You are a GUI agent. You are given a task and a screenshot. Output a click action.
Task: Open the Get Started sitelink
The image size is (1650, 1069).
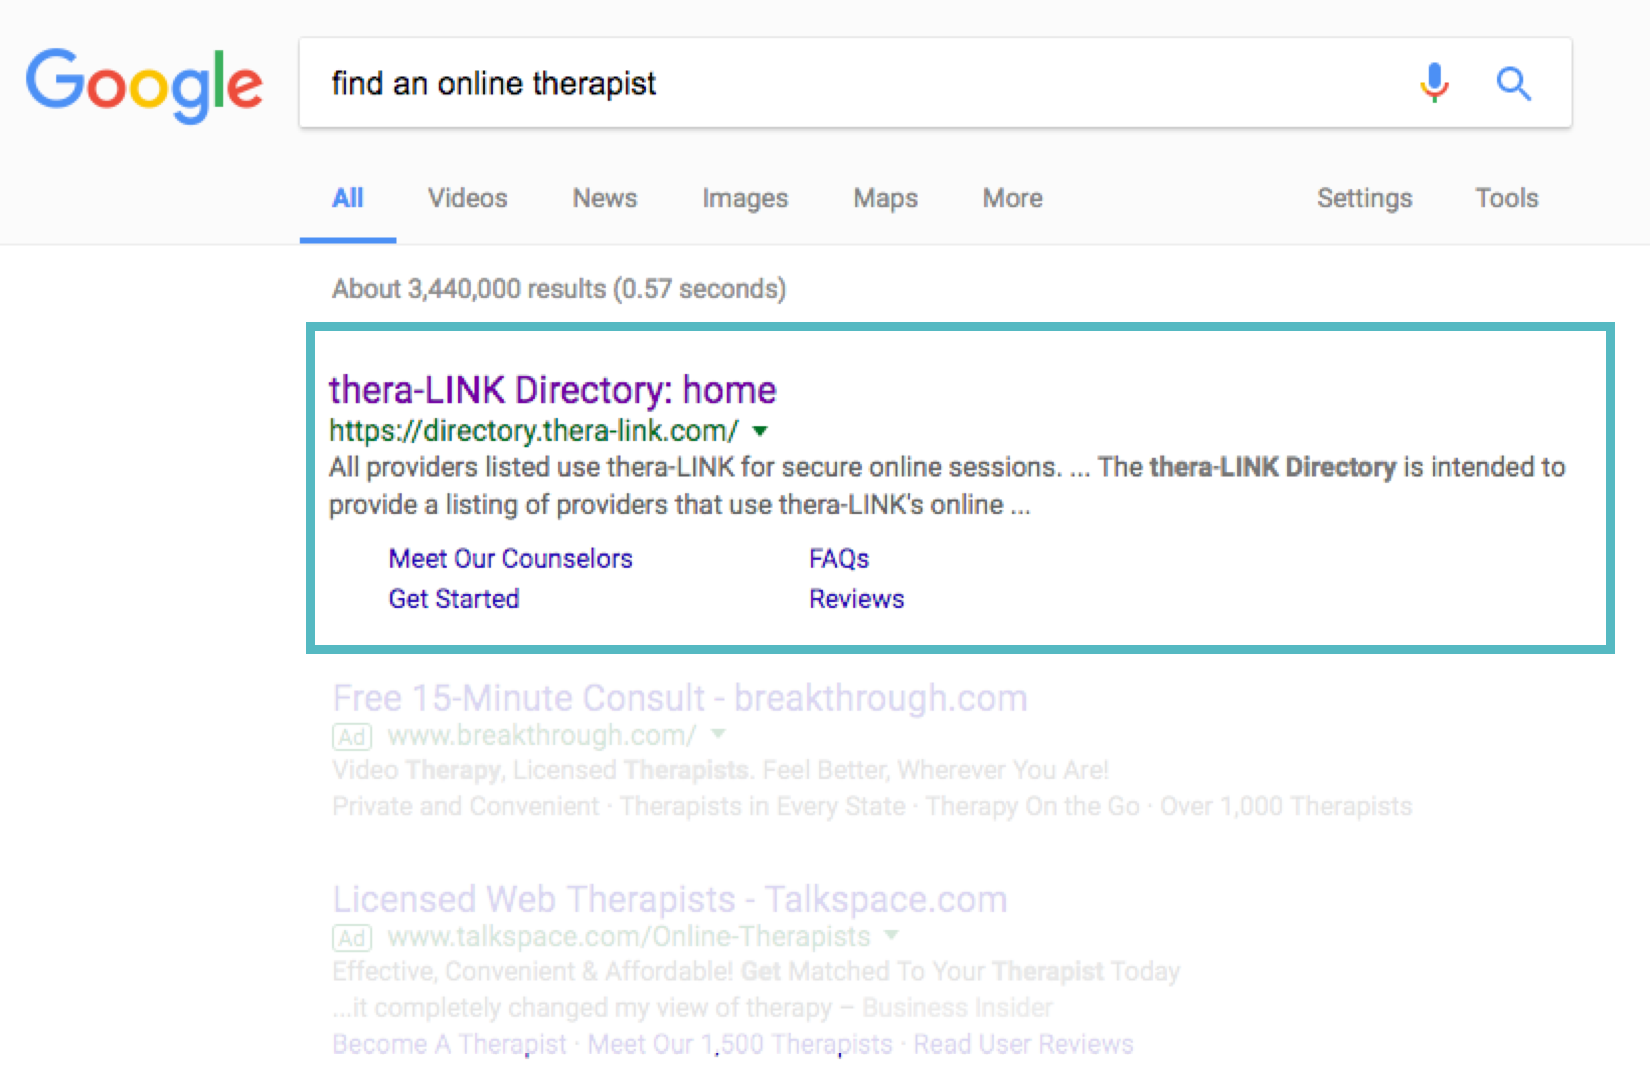(454, 598)
